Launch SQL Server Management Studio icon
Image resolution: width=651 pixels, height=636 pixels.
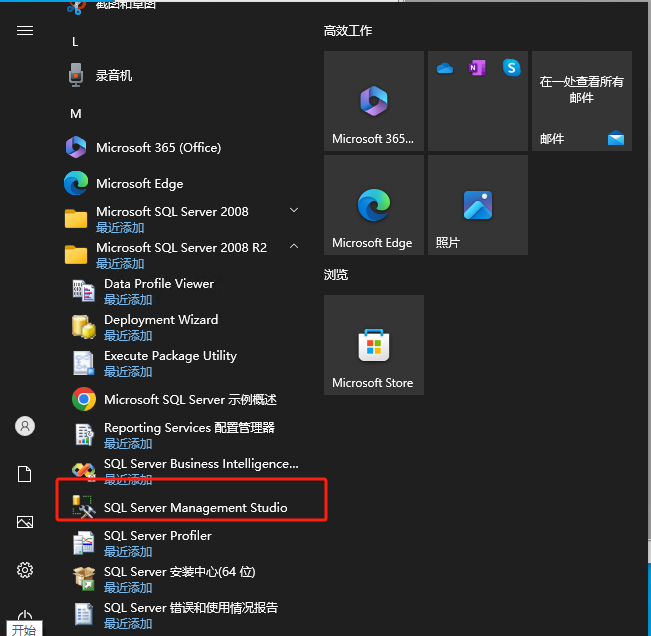[x=83, y=507]
